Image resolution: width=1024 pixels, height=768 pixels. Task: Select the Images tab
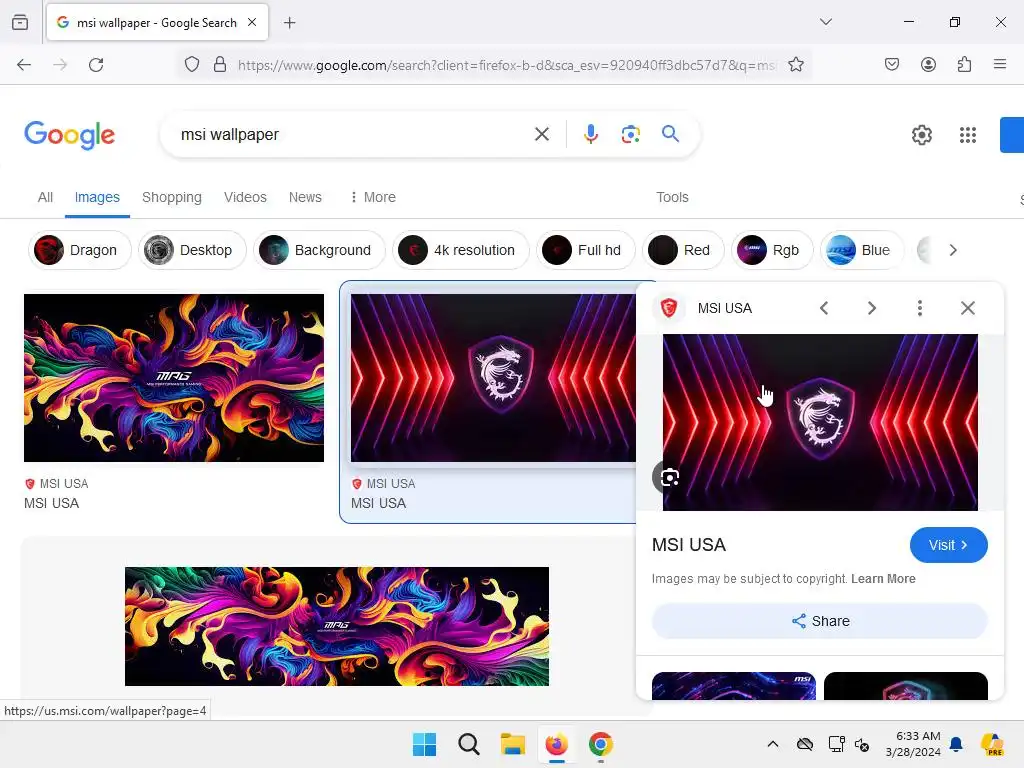(97, 197)
